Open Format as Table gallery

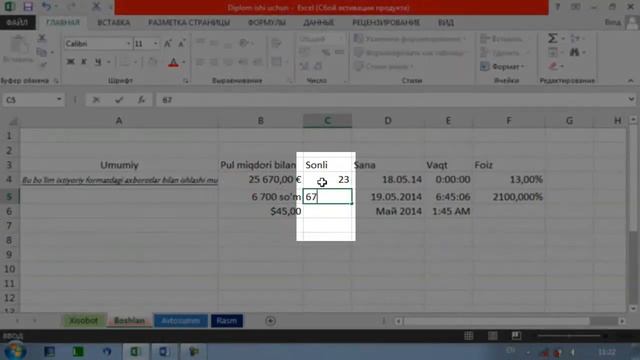410,53
